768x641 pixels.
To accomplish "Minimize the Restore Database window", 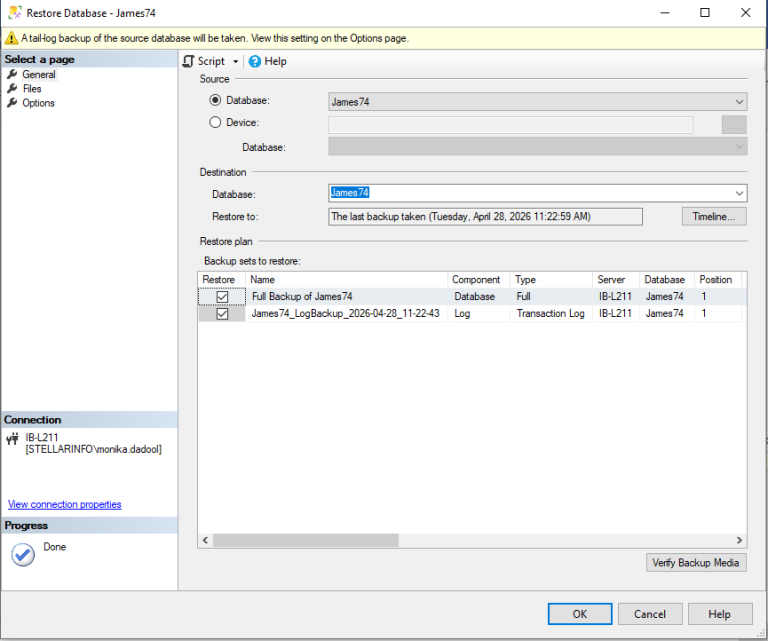I will (x=665, y=13).
